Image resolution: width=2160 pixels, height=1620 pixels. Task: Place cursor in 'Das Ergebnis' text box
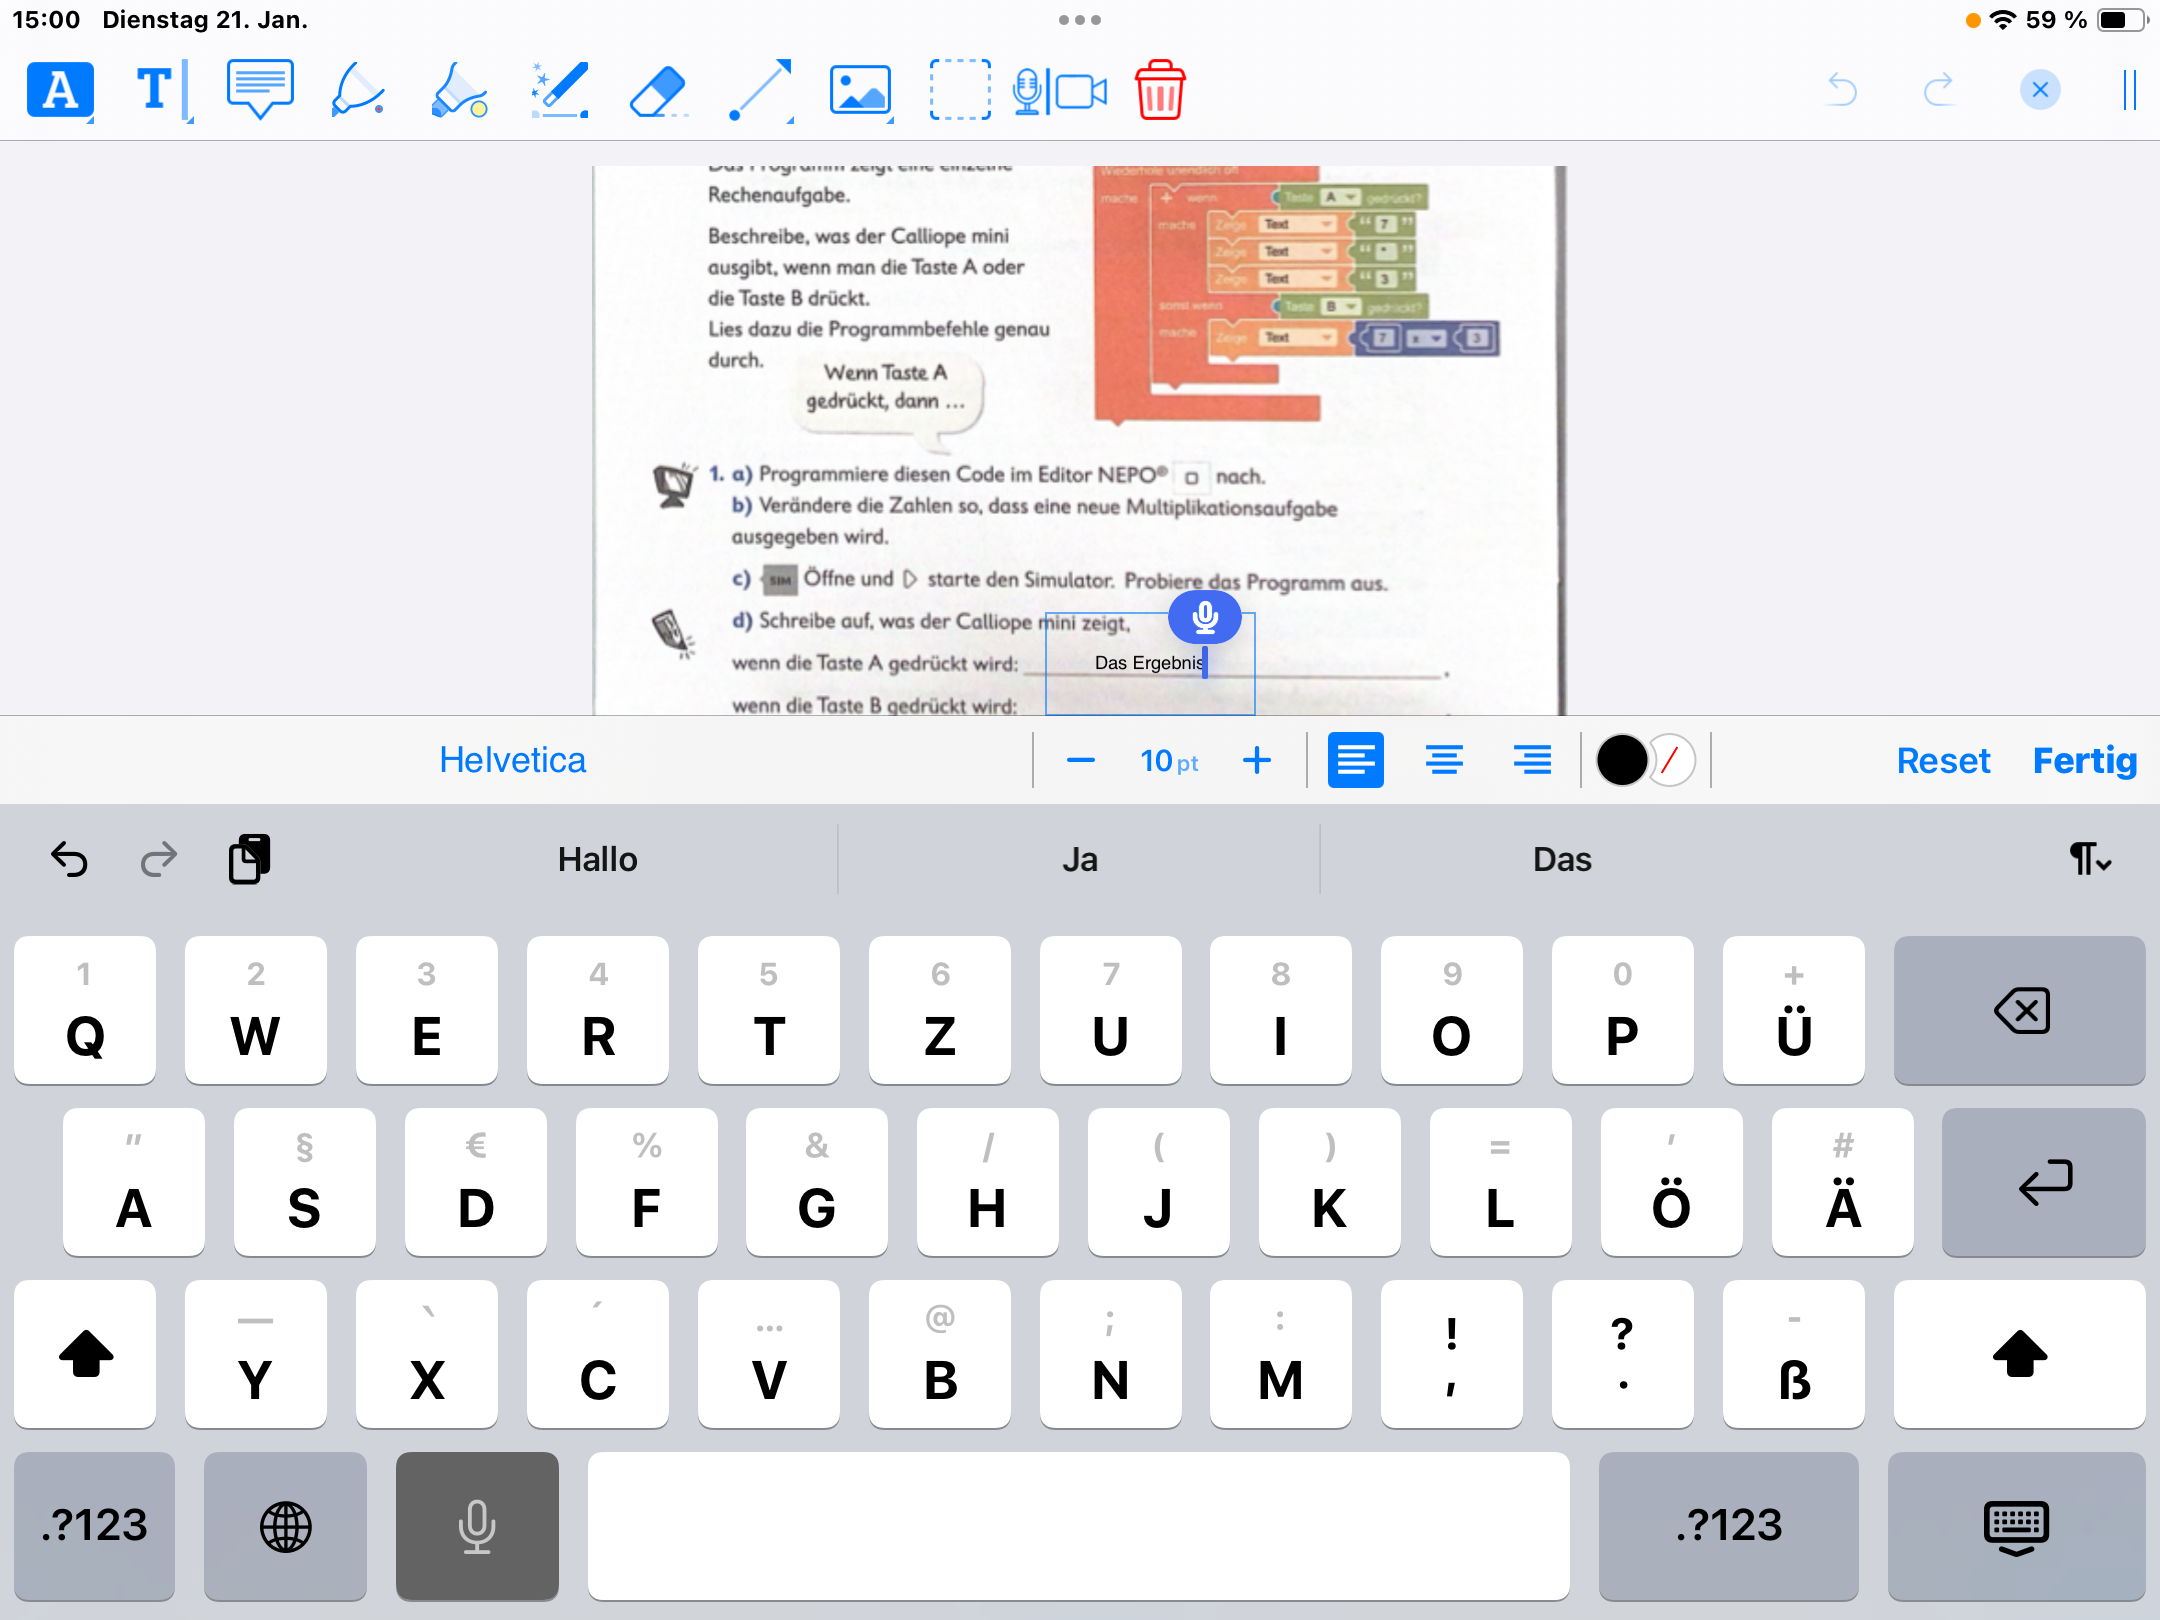pyautogui.click(x=1150, y=663)
